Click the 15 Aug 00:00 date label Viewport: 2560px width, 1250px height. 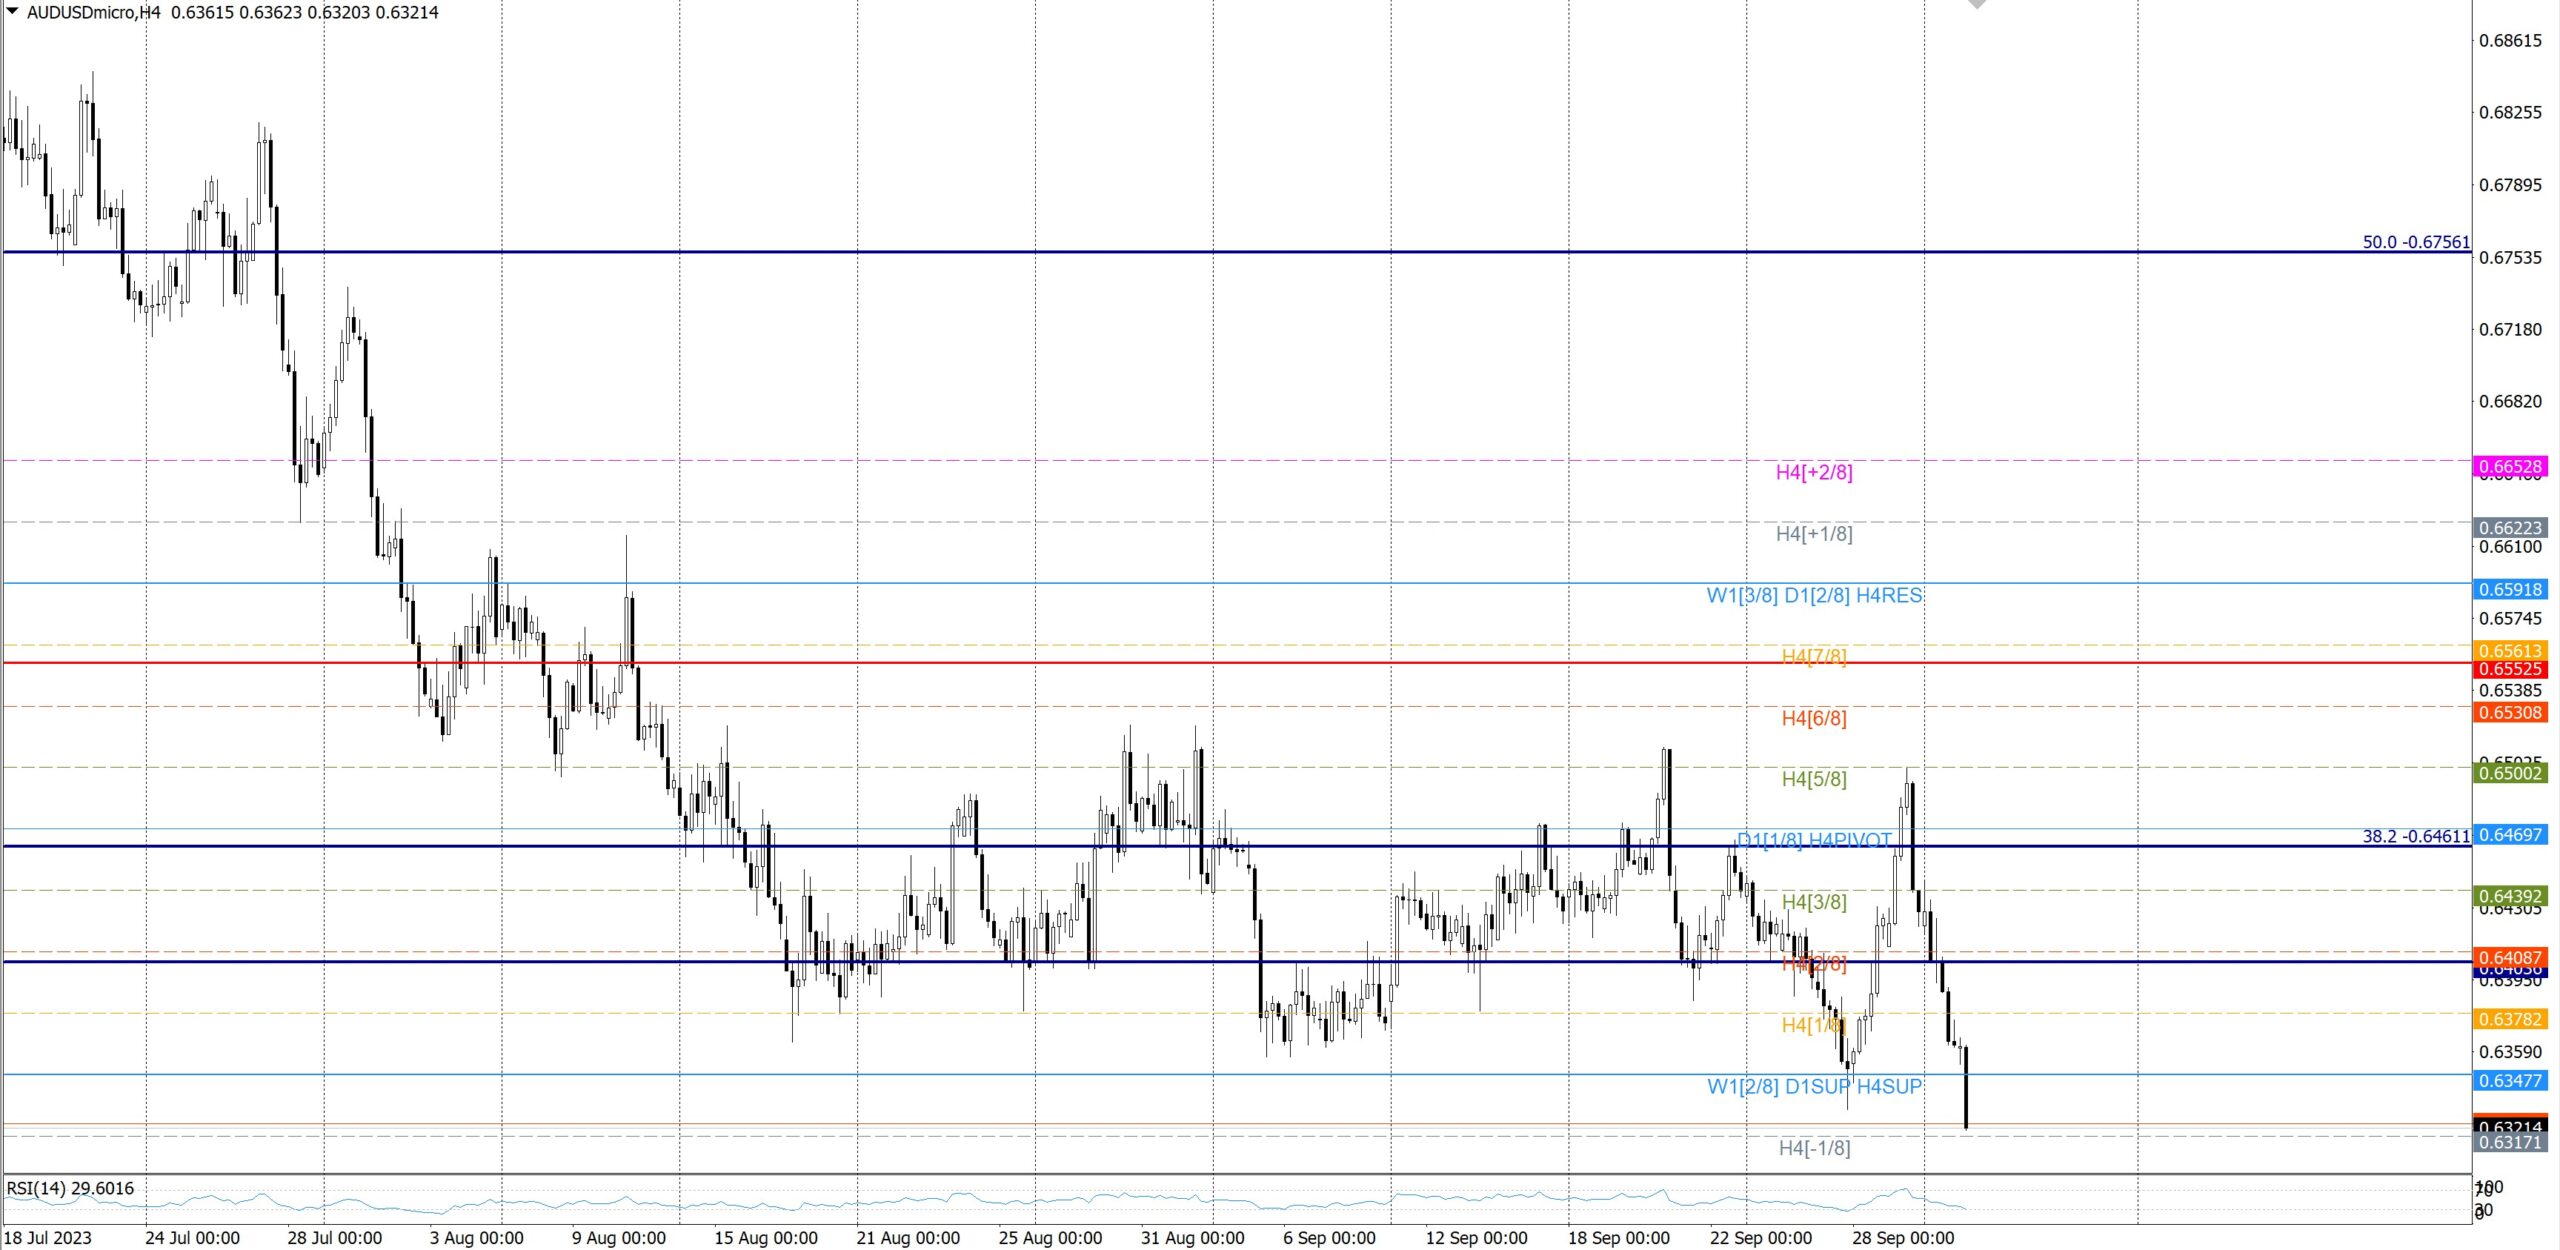point(765,1238)
